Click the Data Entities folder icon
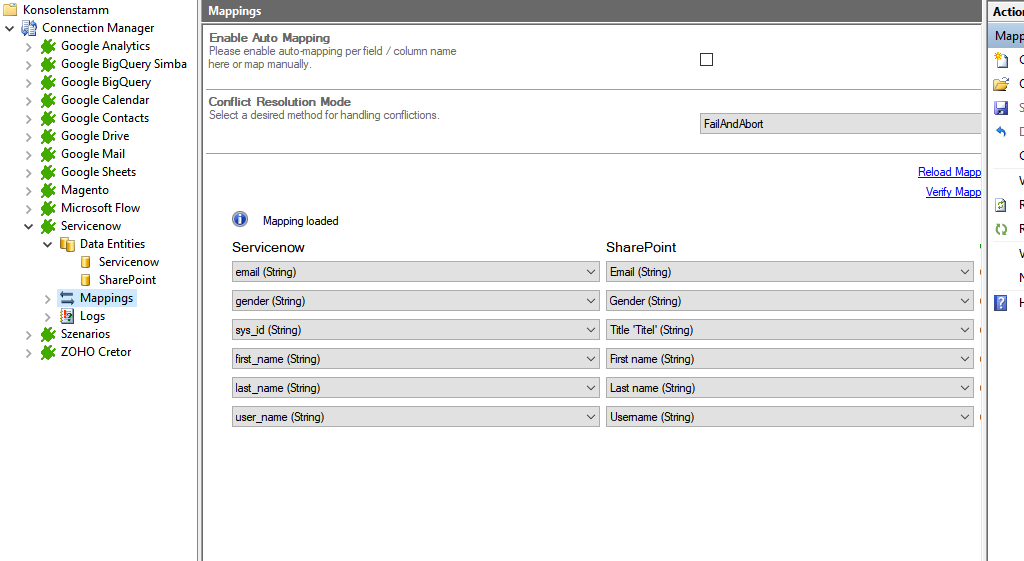Screen dimensions: 1024x561 click(x=67, y=244)
